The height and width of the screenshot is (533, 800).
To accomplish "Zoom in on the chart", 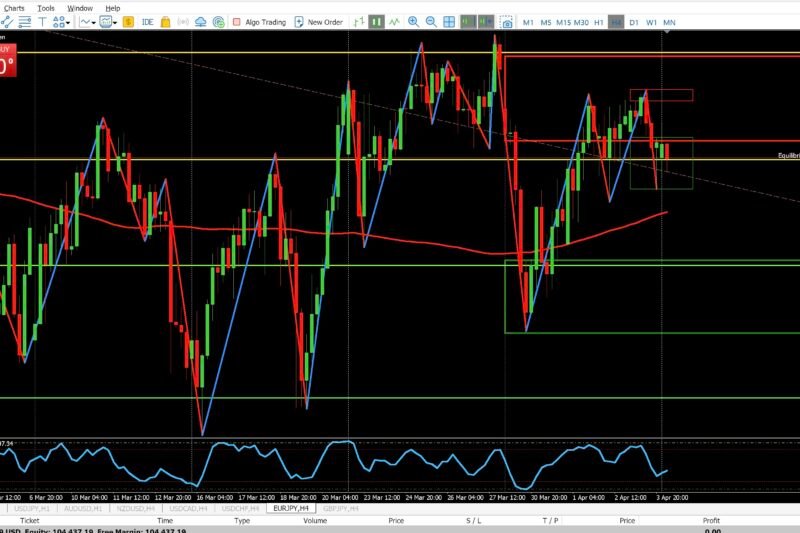I will coord(413,22).
